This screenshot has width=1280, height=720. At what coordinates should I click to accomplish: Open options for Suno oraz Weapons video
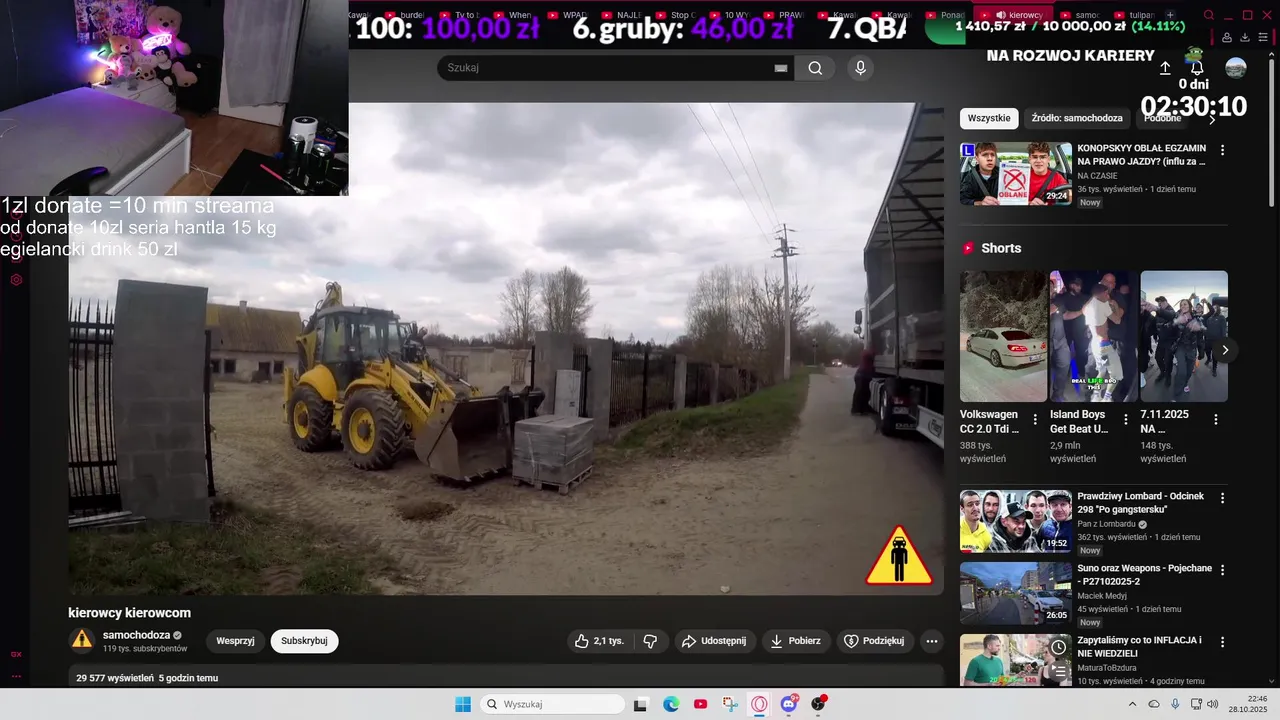(1222, 570)
